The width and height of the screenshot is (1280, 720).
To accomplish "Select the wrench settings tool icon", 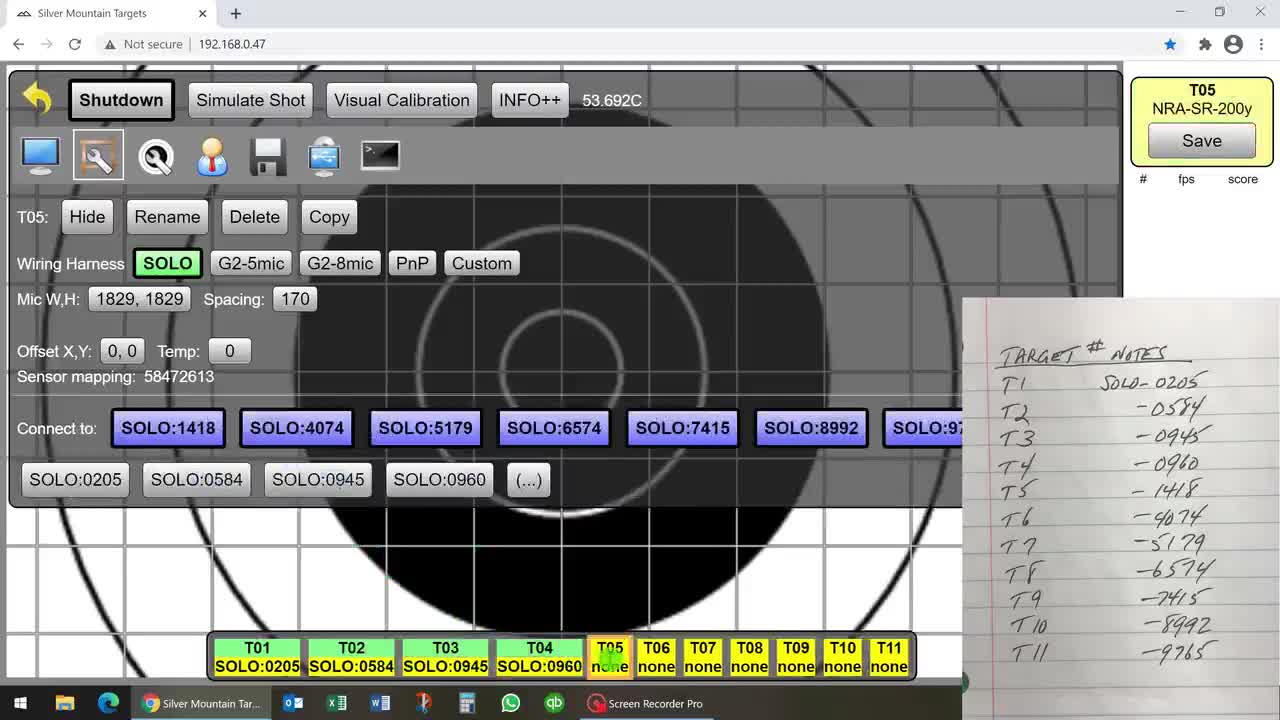I will [98, 156].
